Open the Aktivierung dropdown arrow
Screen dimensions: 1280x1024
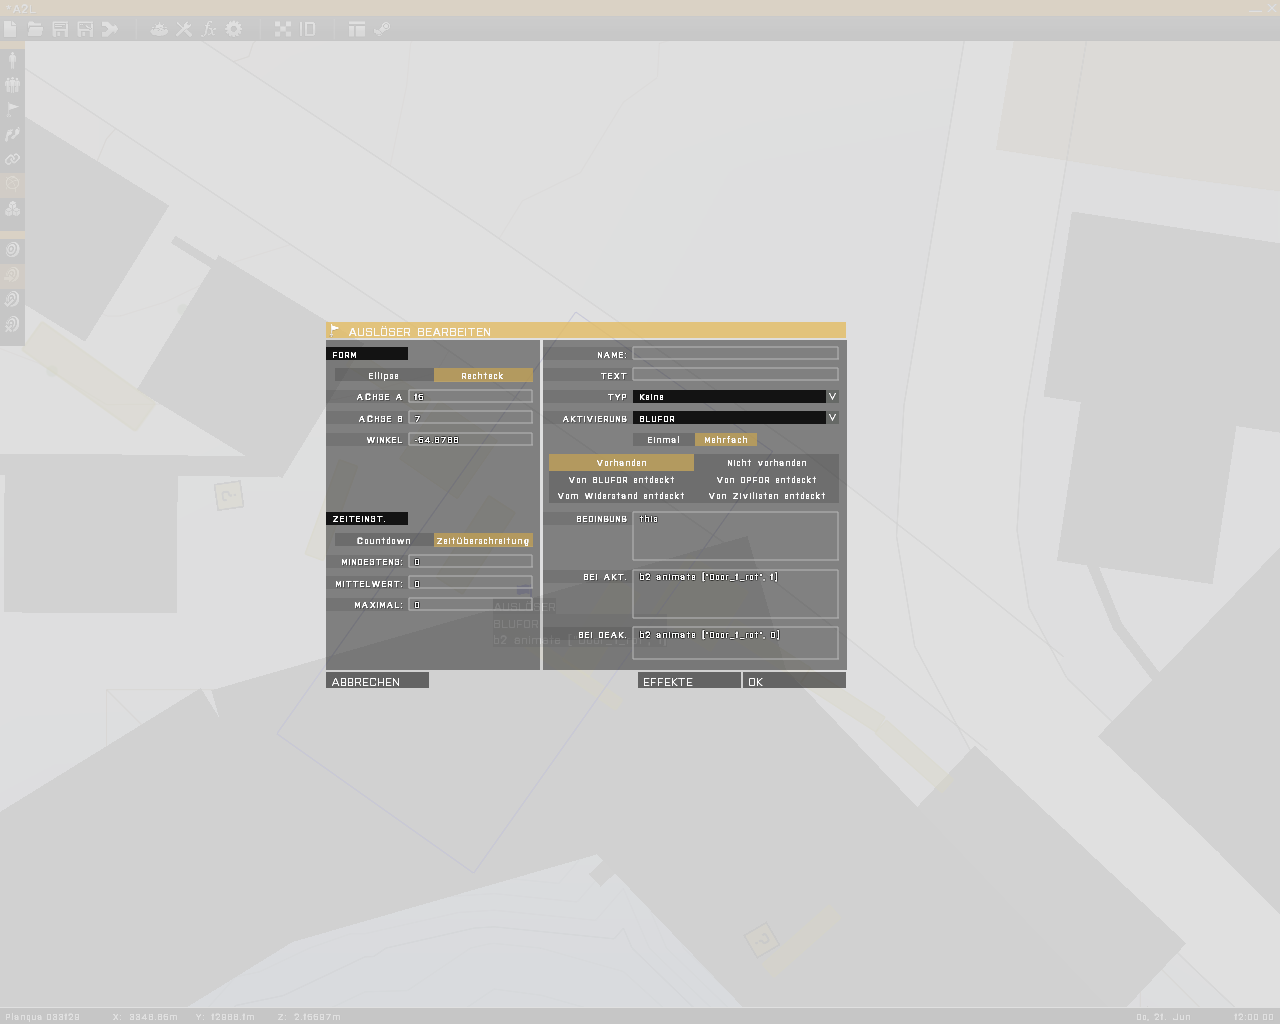coord(832,418)
